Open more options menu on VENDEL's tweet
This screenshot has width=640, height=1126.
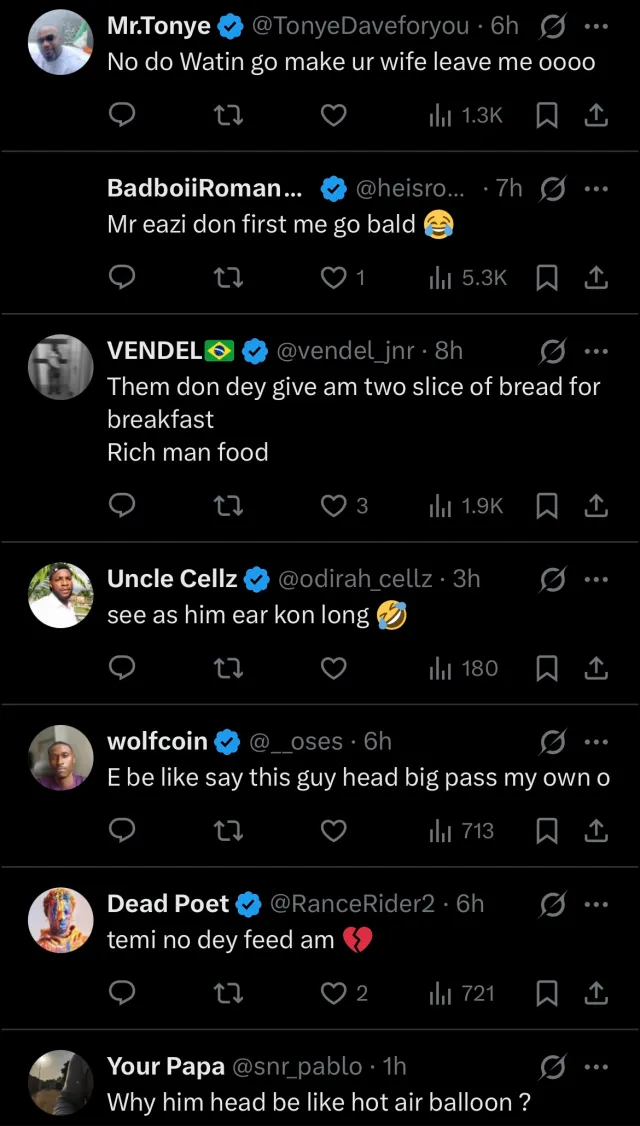point(596,351)
